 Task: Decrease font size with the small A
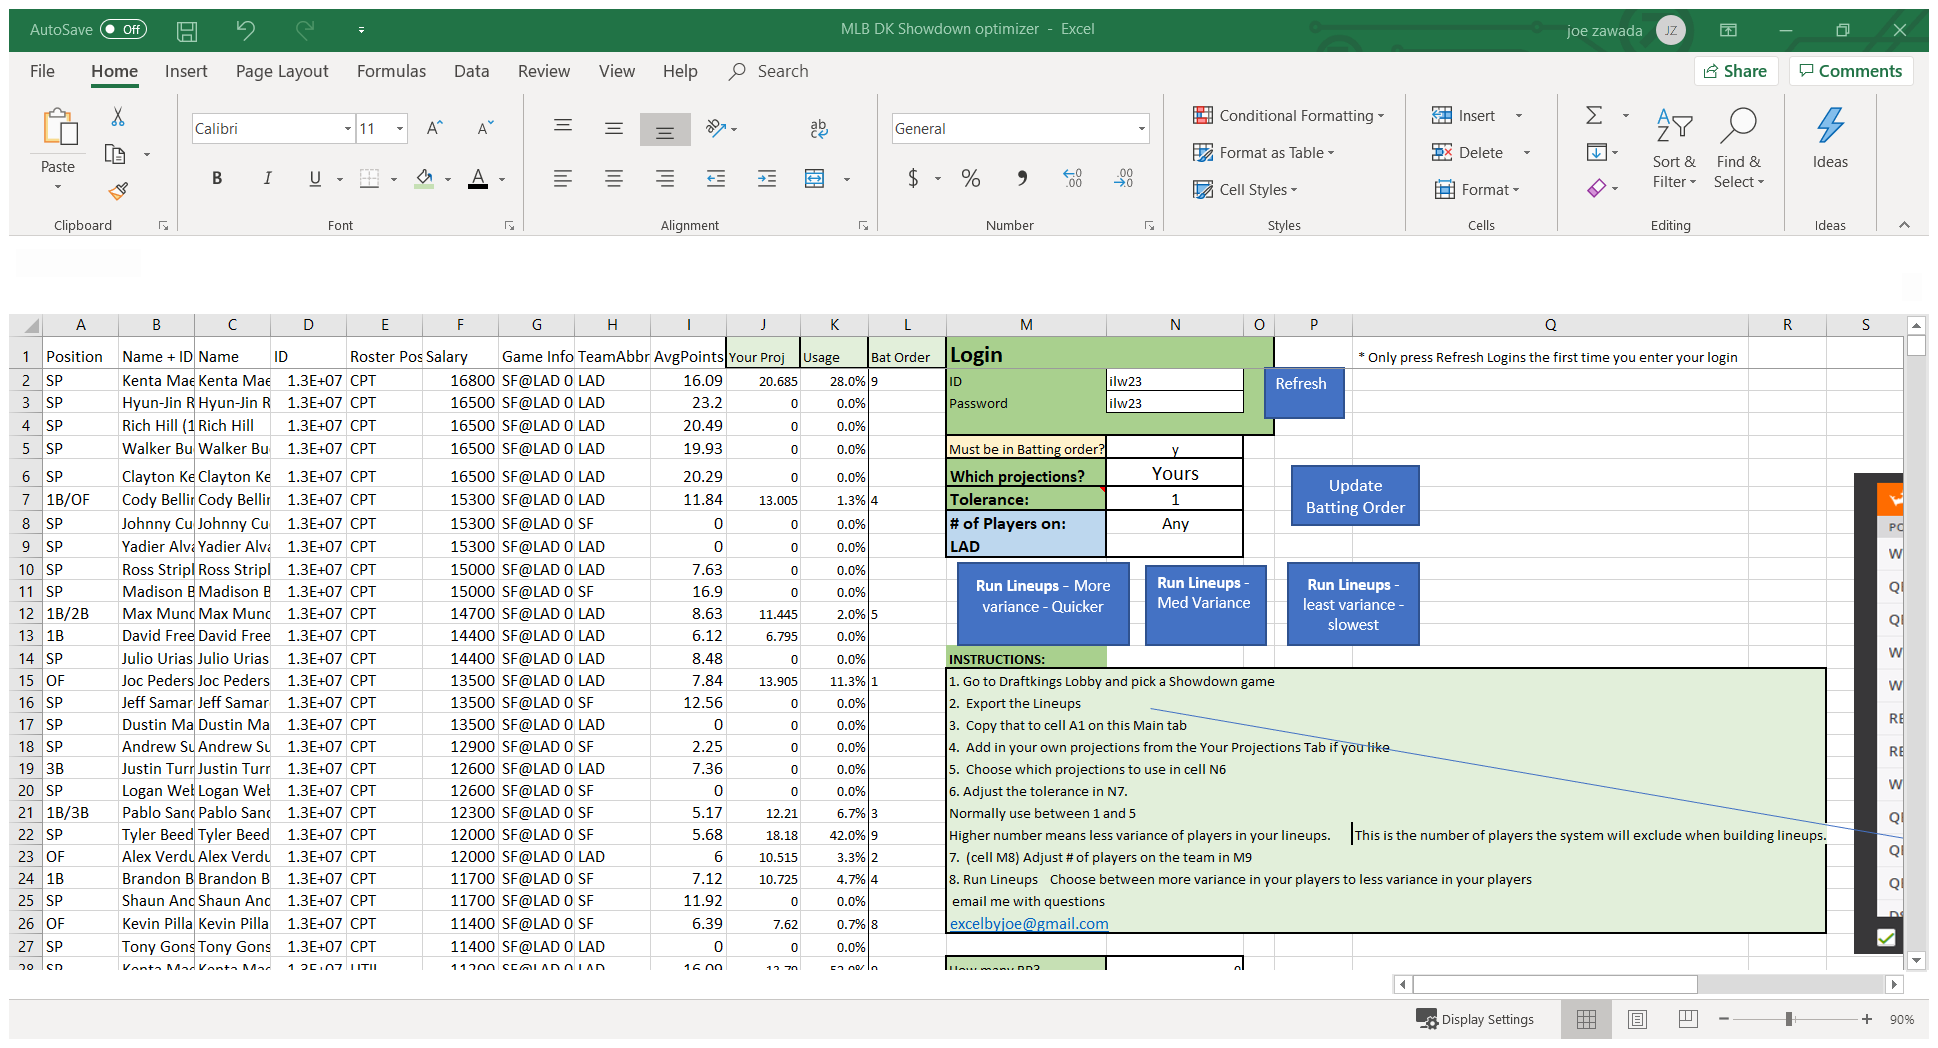tap(485, 128)
